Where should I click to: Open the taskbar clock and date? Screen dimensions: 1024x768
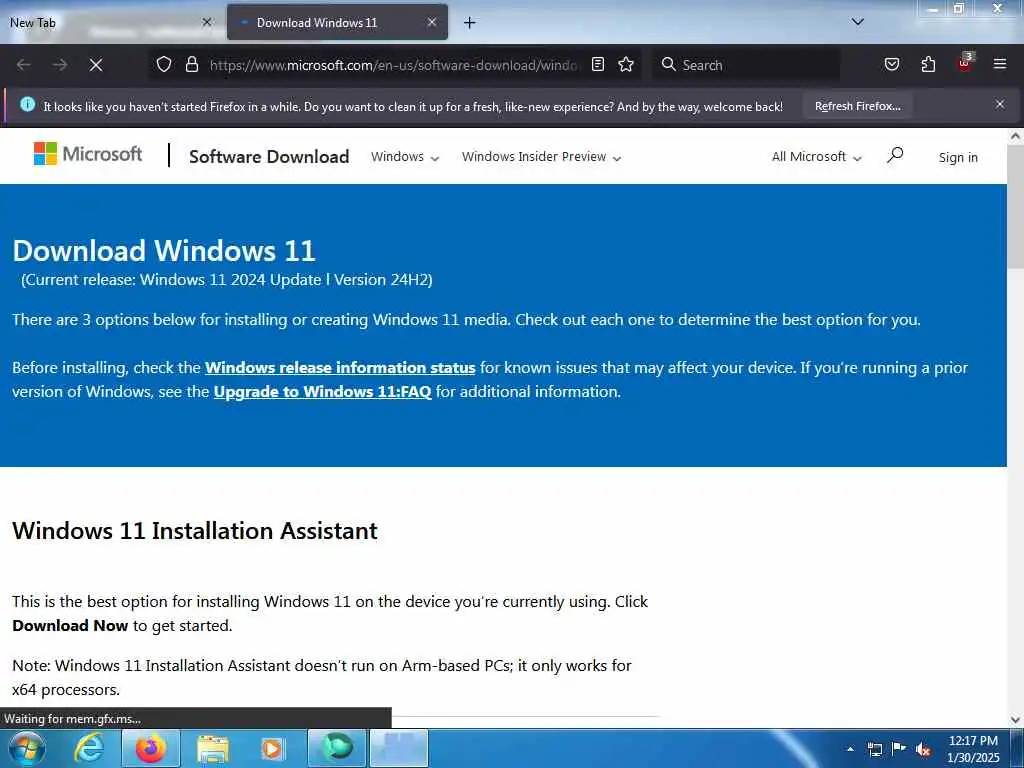pos(973,749)
